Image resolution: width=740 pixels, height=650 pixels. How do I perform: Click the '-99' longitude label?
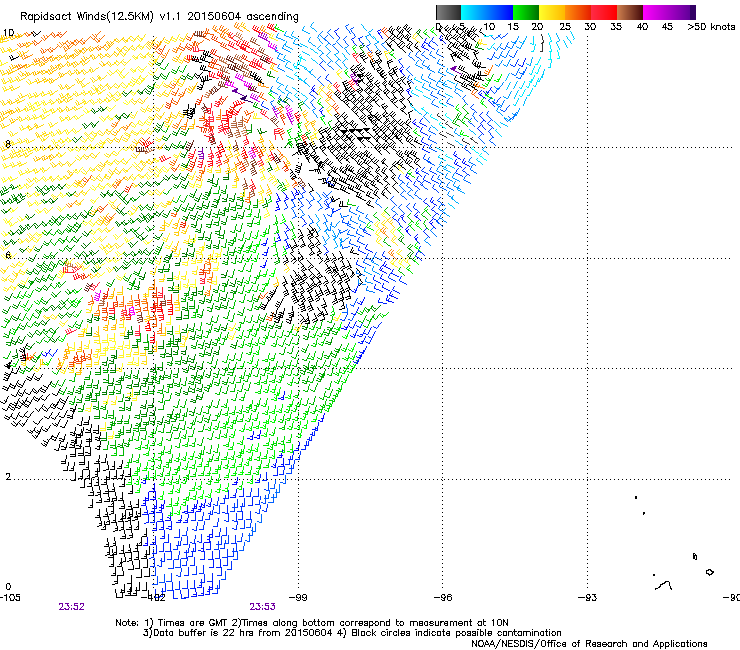tap(298, 598)
